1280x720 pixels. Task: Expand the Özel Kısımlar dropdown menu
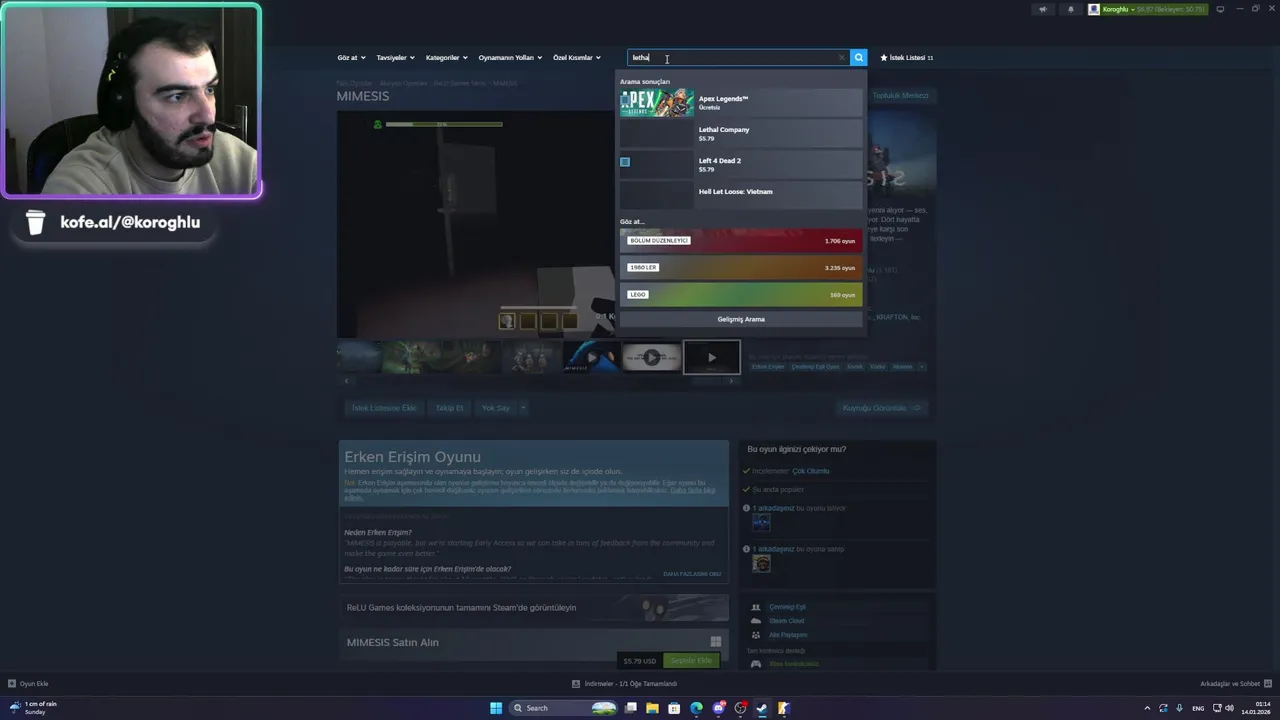(577, 58)
